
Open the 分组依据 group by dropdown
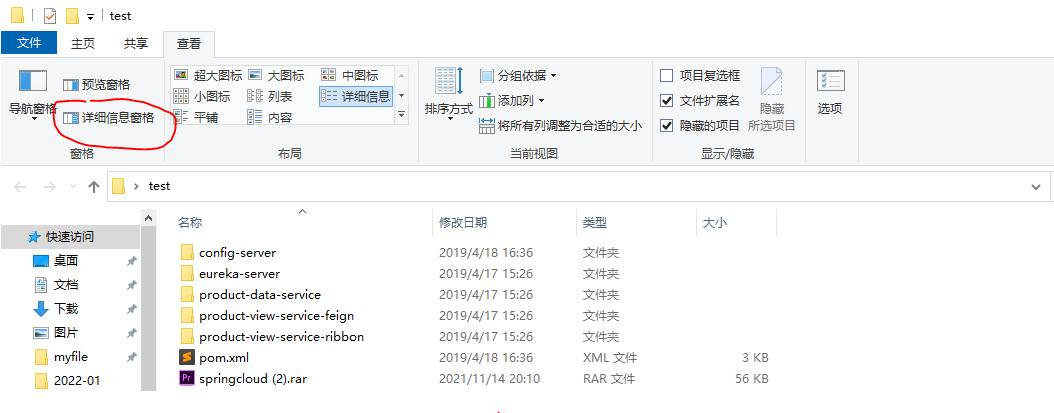pos(518,75)
